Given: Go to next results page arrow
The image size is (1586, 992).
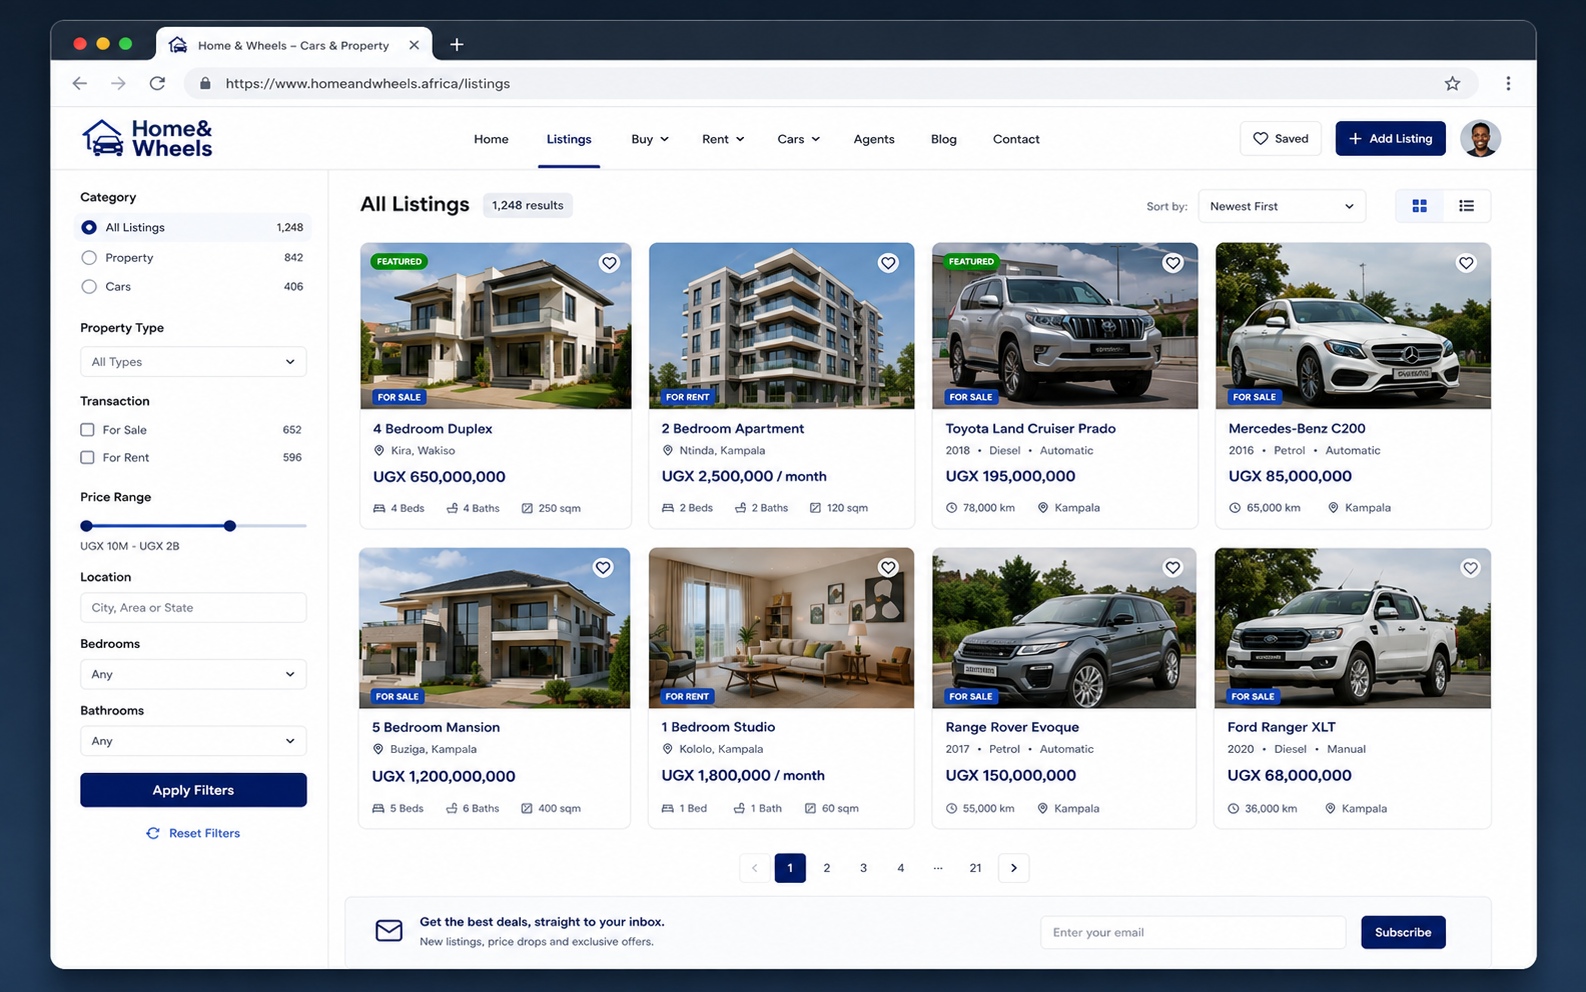Looking at the screenshot, I should (x=1013, y=868).
